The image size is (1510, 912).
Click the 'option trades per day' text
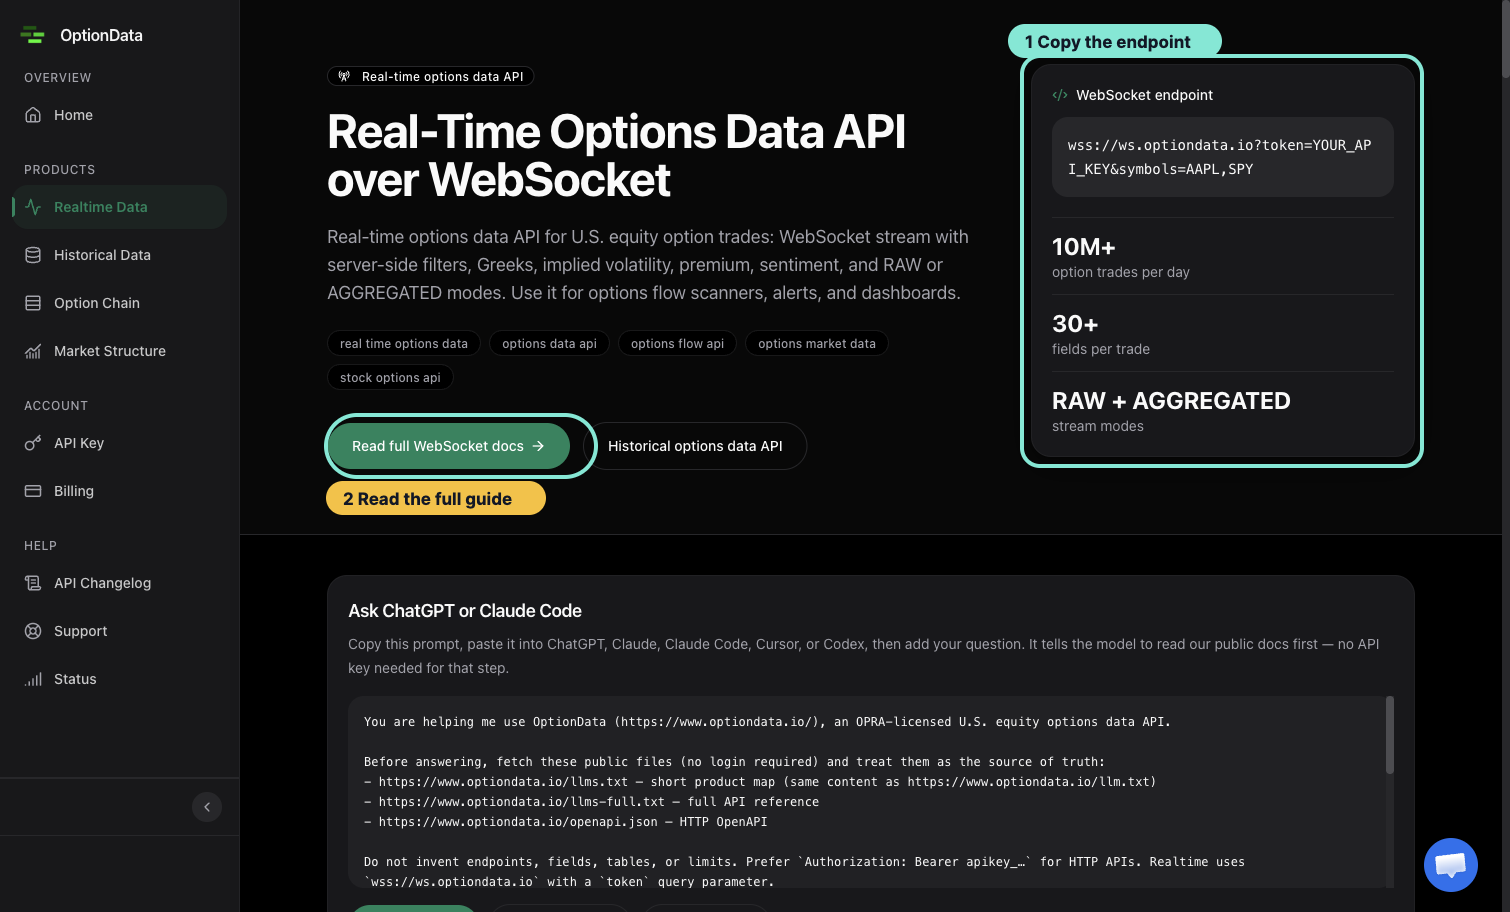click(x=1121, y=272)
